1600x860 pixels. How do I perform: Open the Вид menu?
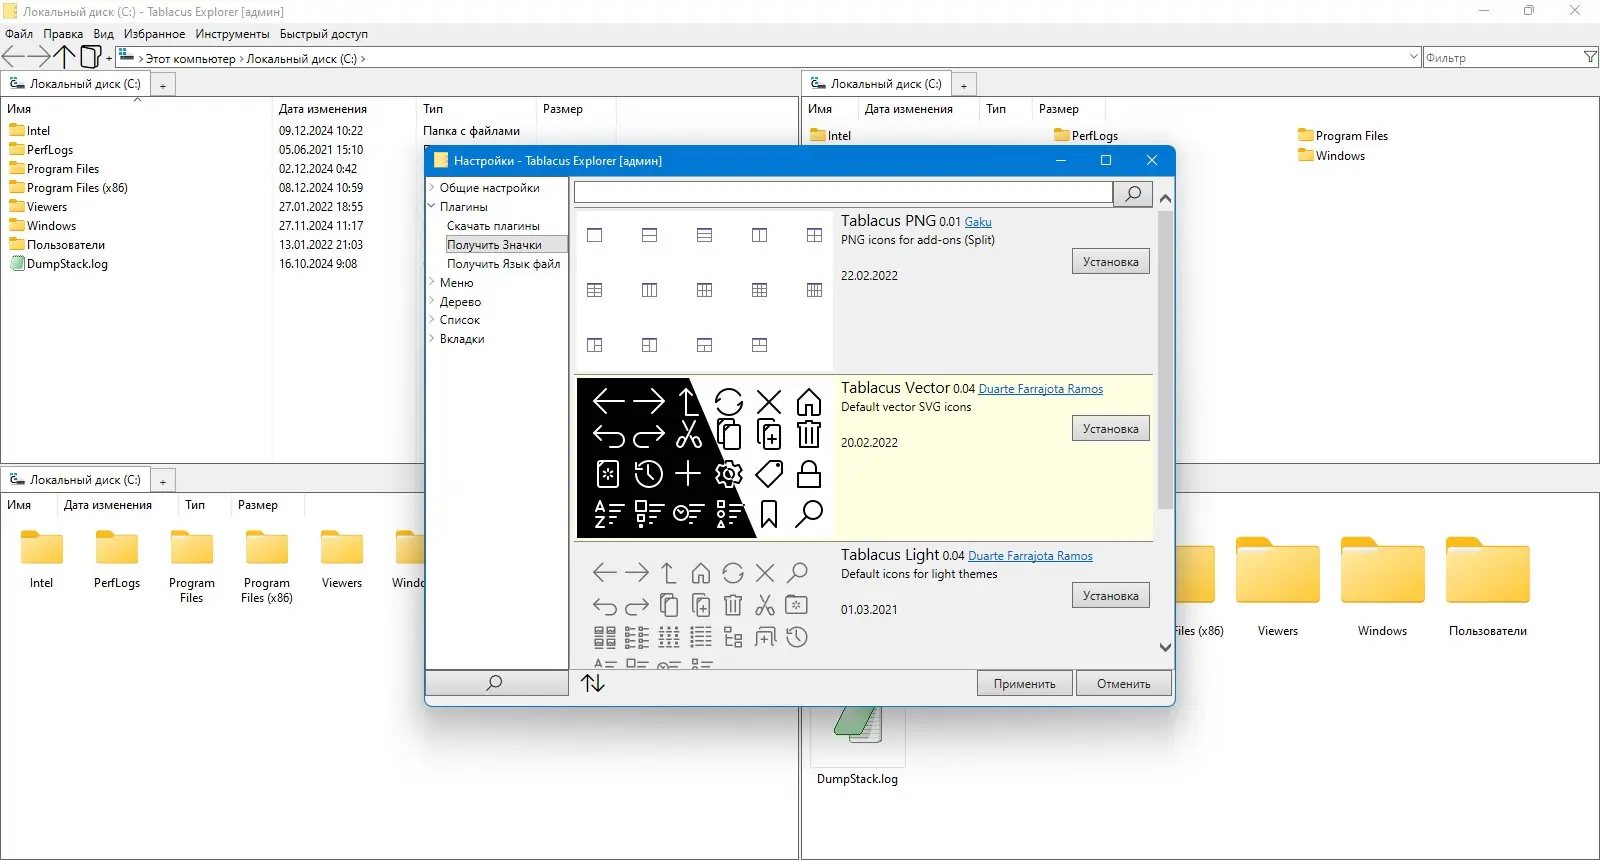[104, 34]
